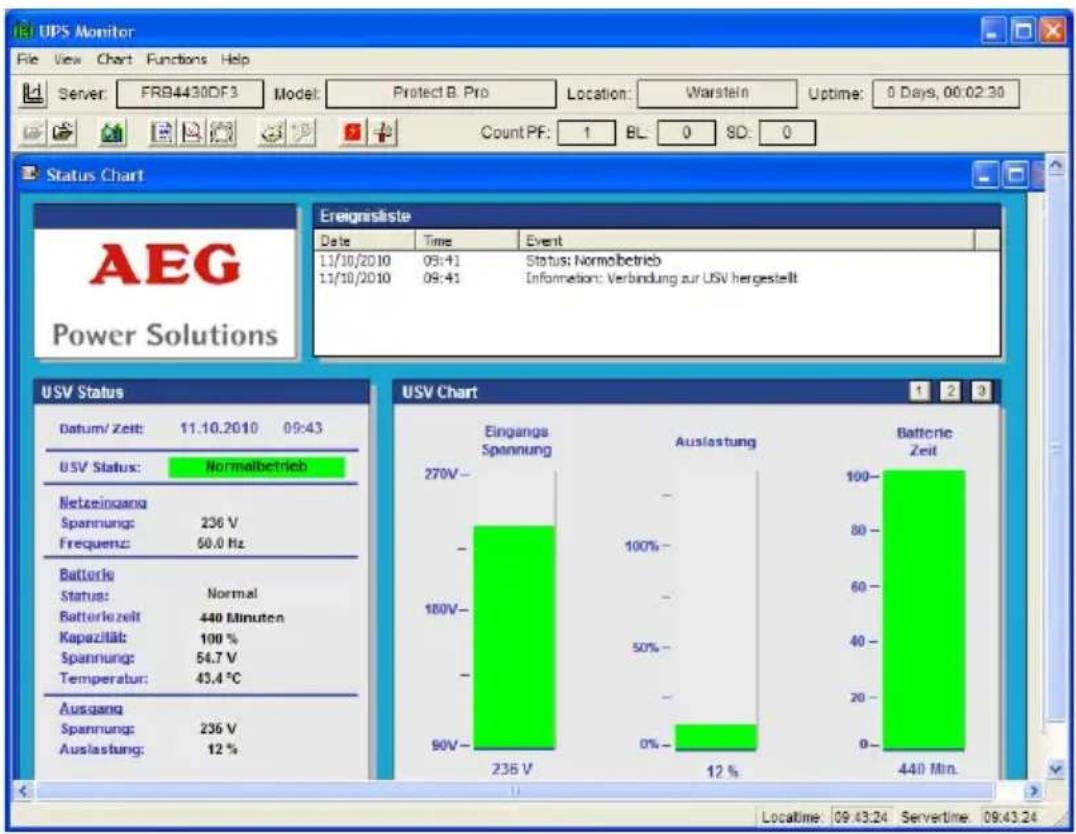Click the document list toolbar icon
Viewport: 1076px width, 834px height.
point(161,132)
